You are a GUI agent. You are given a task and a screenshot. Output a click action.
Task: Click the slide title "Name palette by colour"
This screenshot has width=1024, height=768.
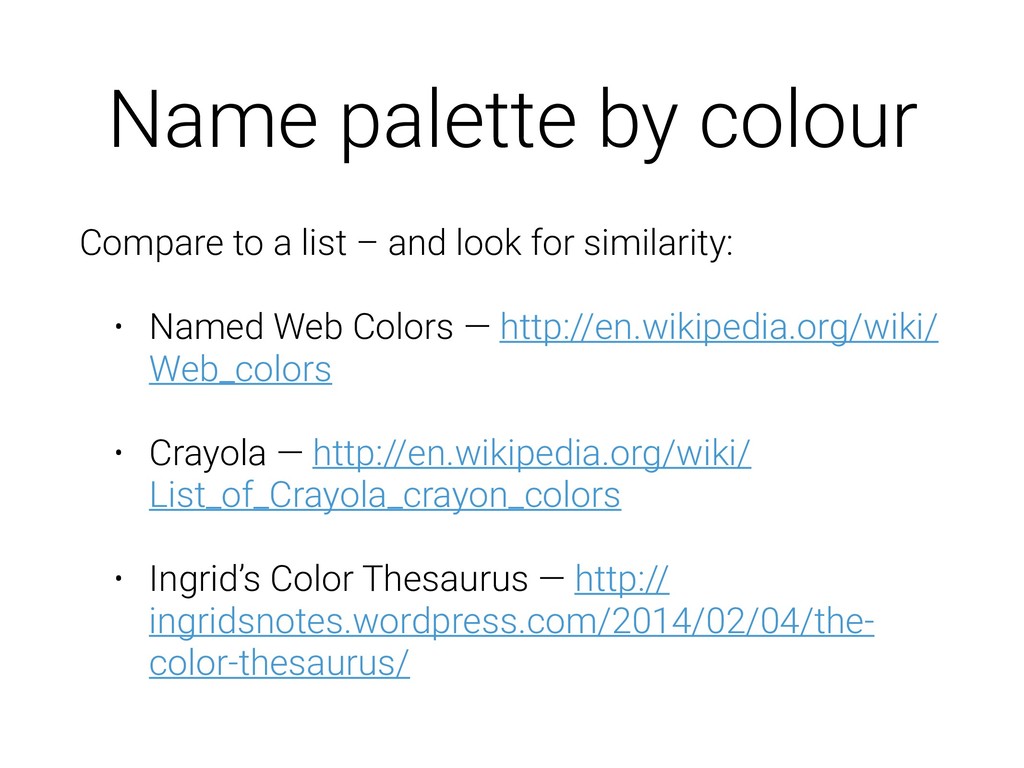point(512,121)
